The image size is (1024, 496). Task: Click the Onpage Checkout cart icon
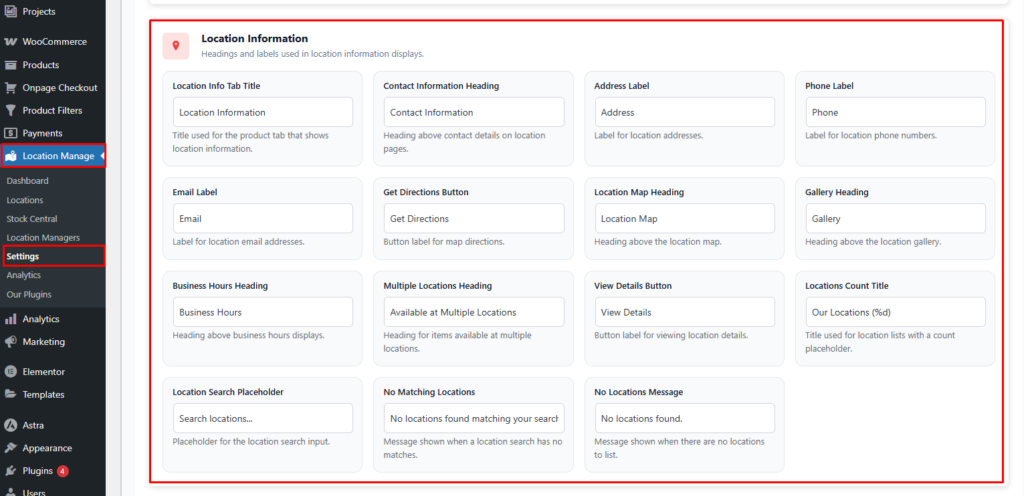point(10,88)
